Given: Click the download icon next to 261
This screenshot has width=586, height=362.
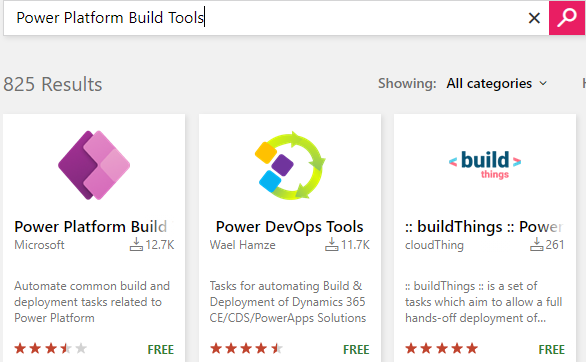Looking at the screenshot, I should click(536, 244).
